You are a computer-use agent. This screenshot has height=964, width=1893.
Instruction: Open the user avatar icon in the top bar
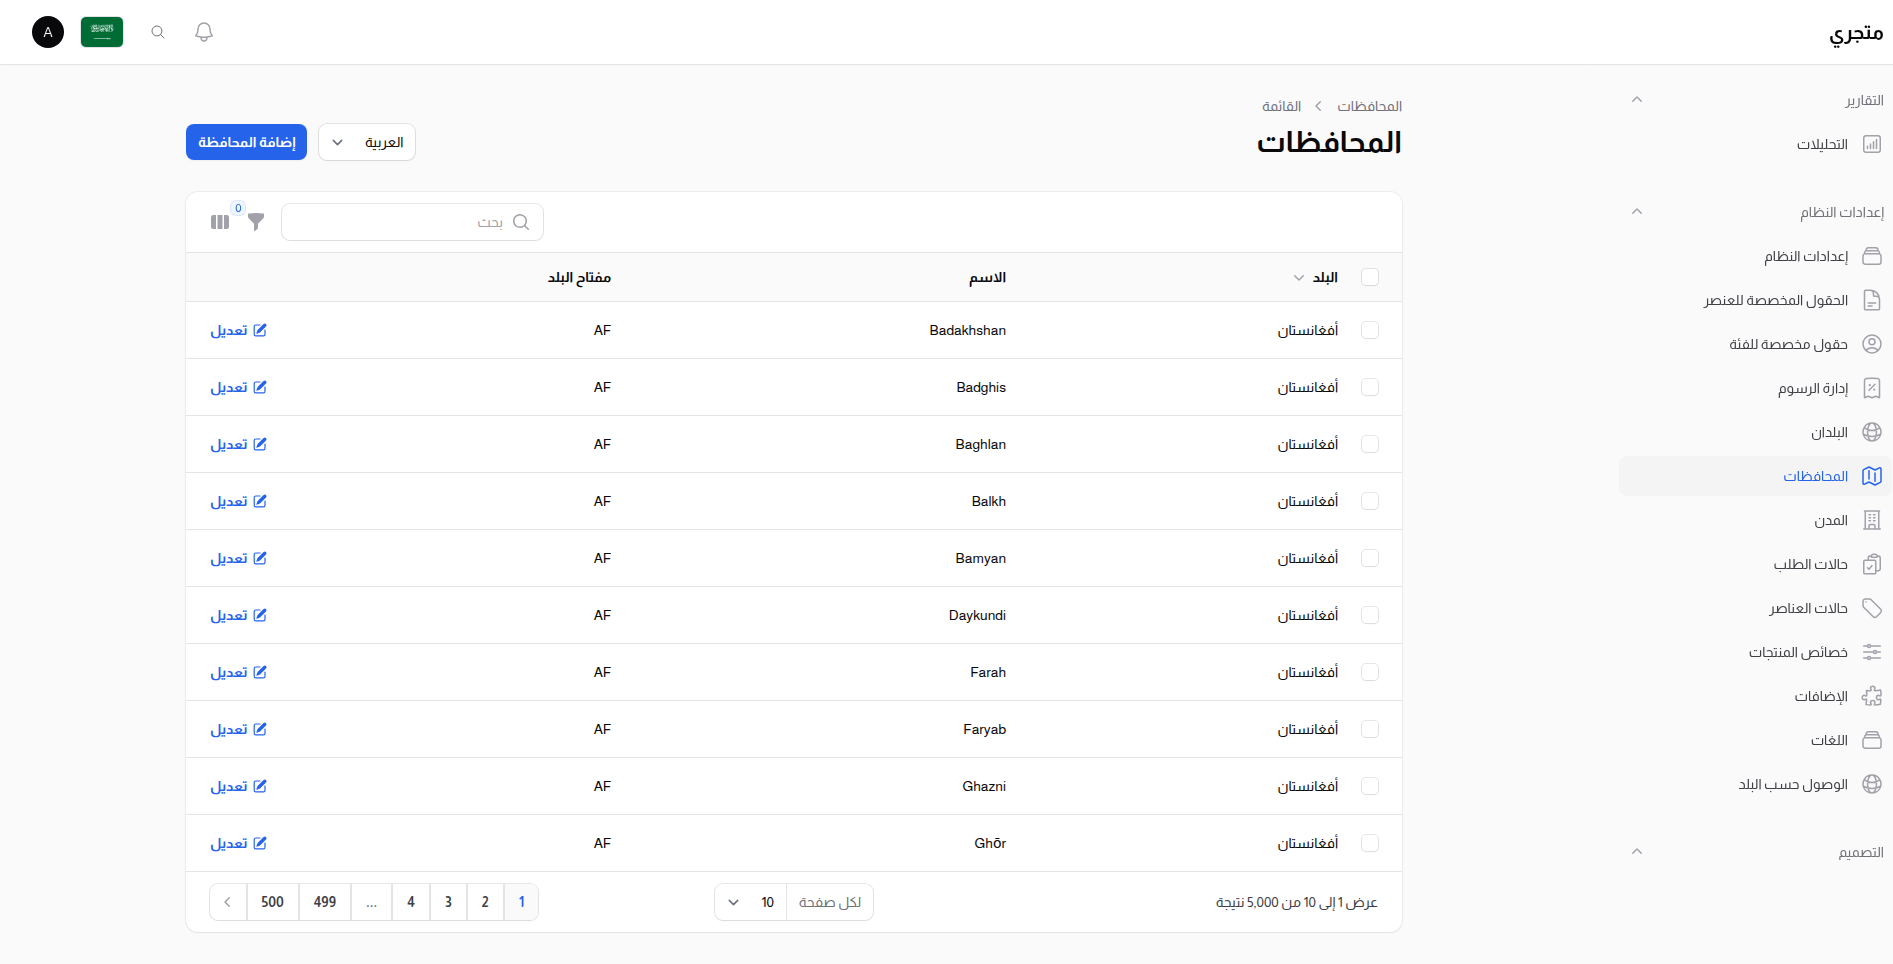(x=47, y=31)
